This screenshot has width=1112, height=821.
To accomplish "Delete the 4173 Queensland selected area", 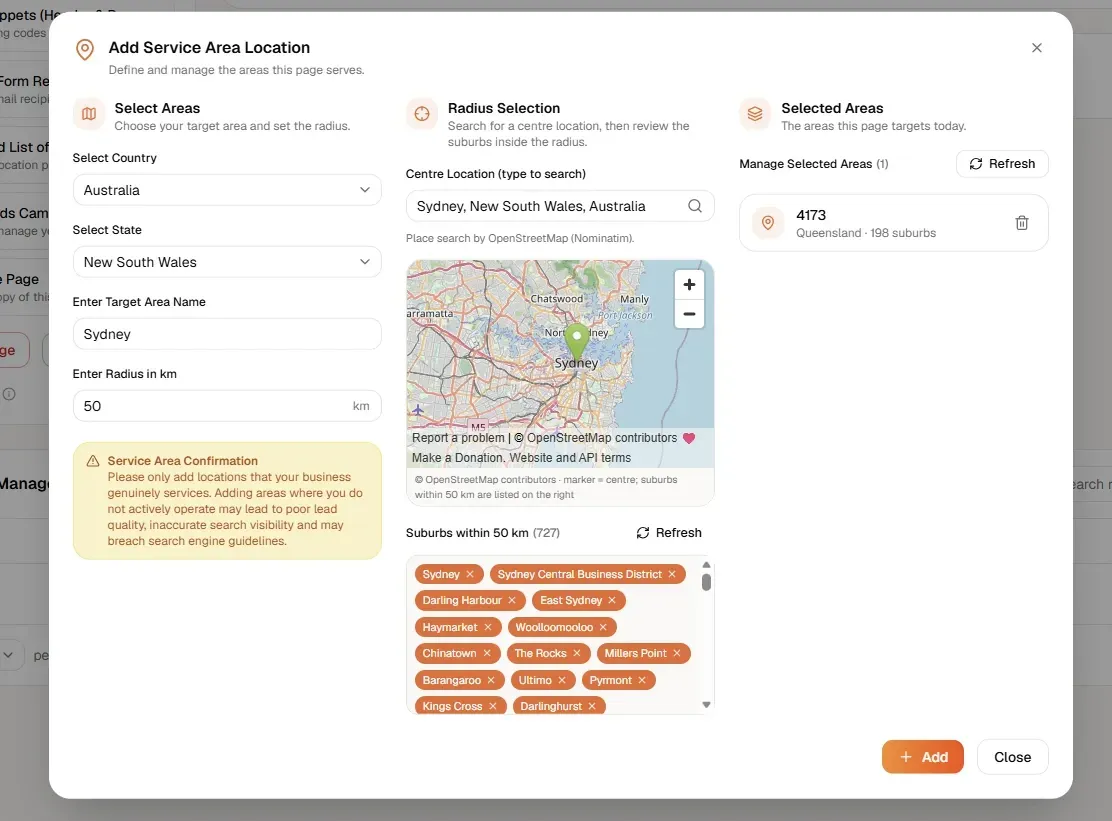I will 1021,223.
